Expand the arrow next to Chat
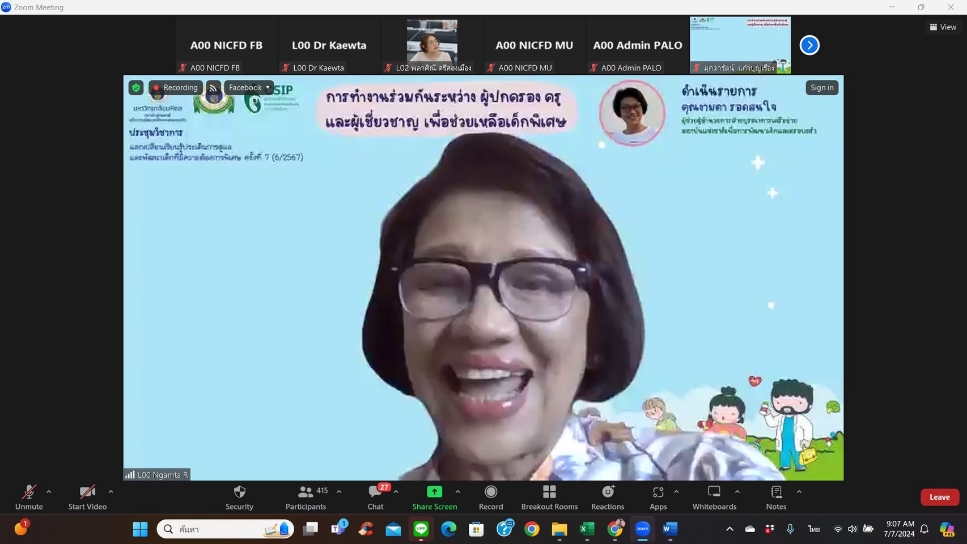Screen dimensions: 967x544 coord(395,492)
